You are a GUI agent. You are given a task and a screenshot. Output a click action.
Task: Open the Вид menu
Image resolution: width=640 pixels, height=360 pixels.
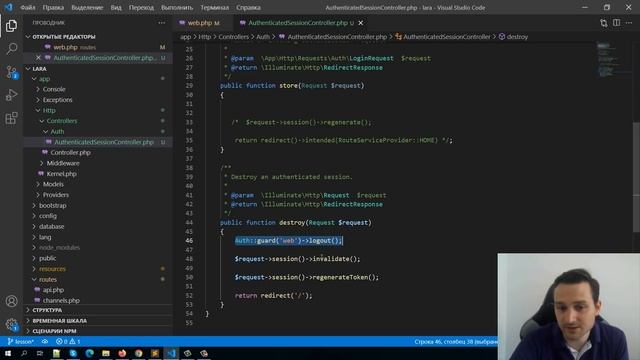click(x=116, y=7)
